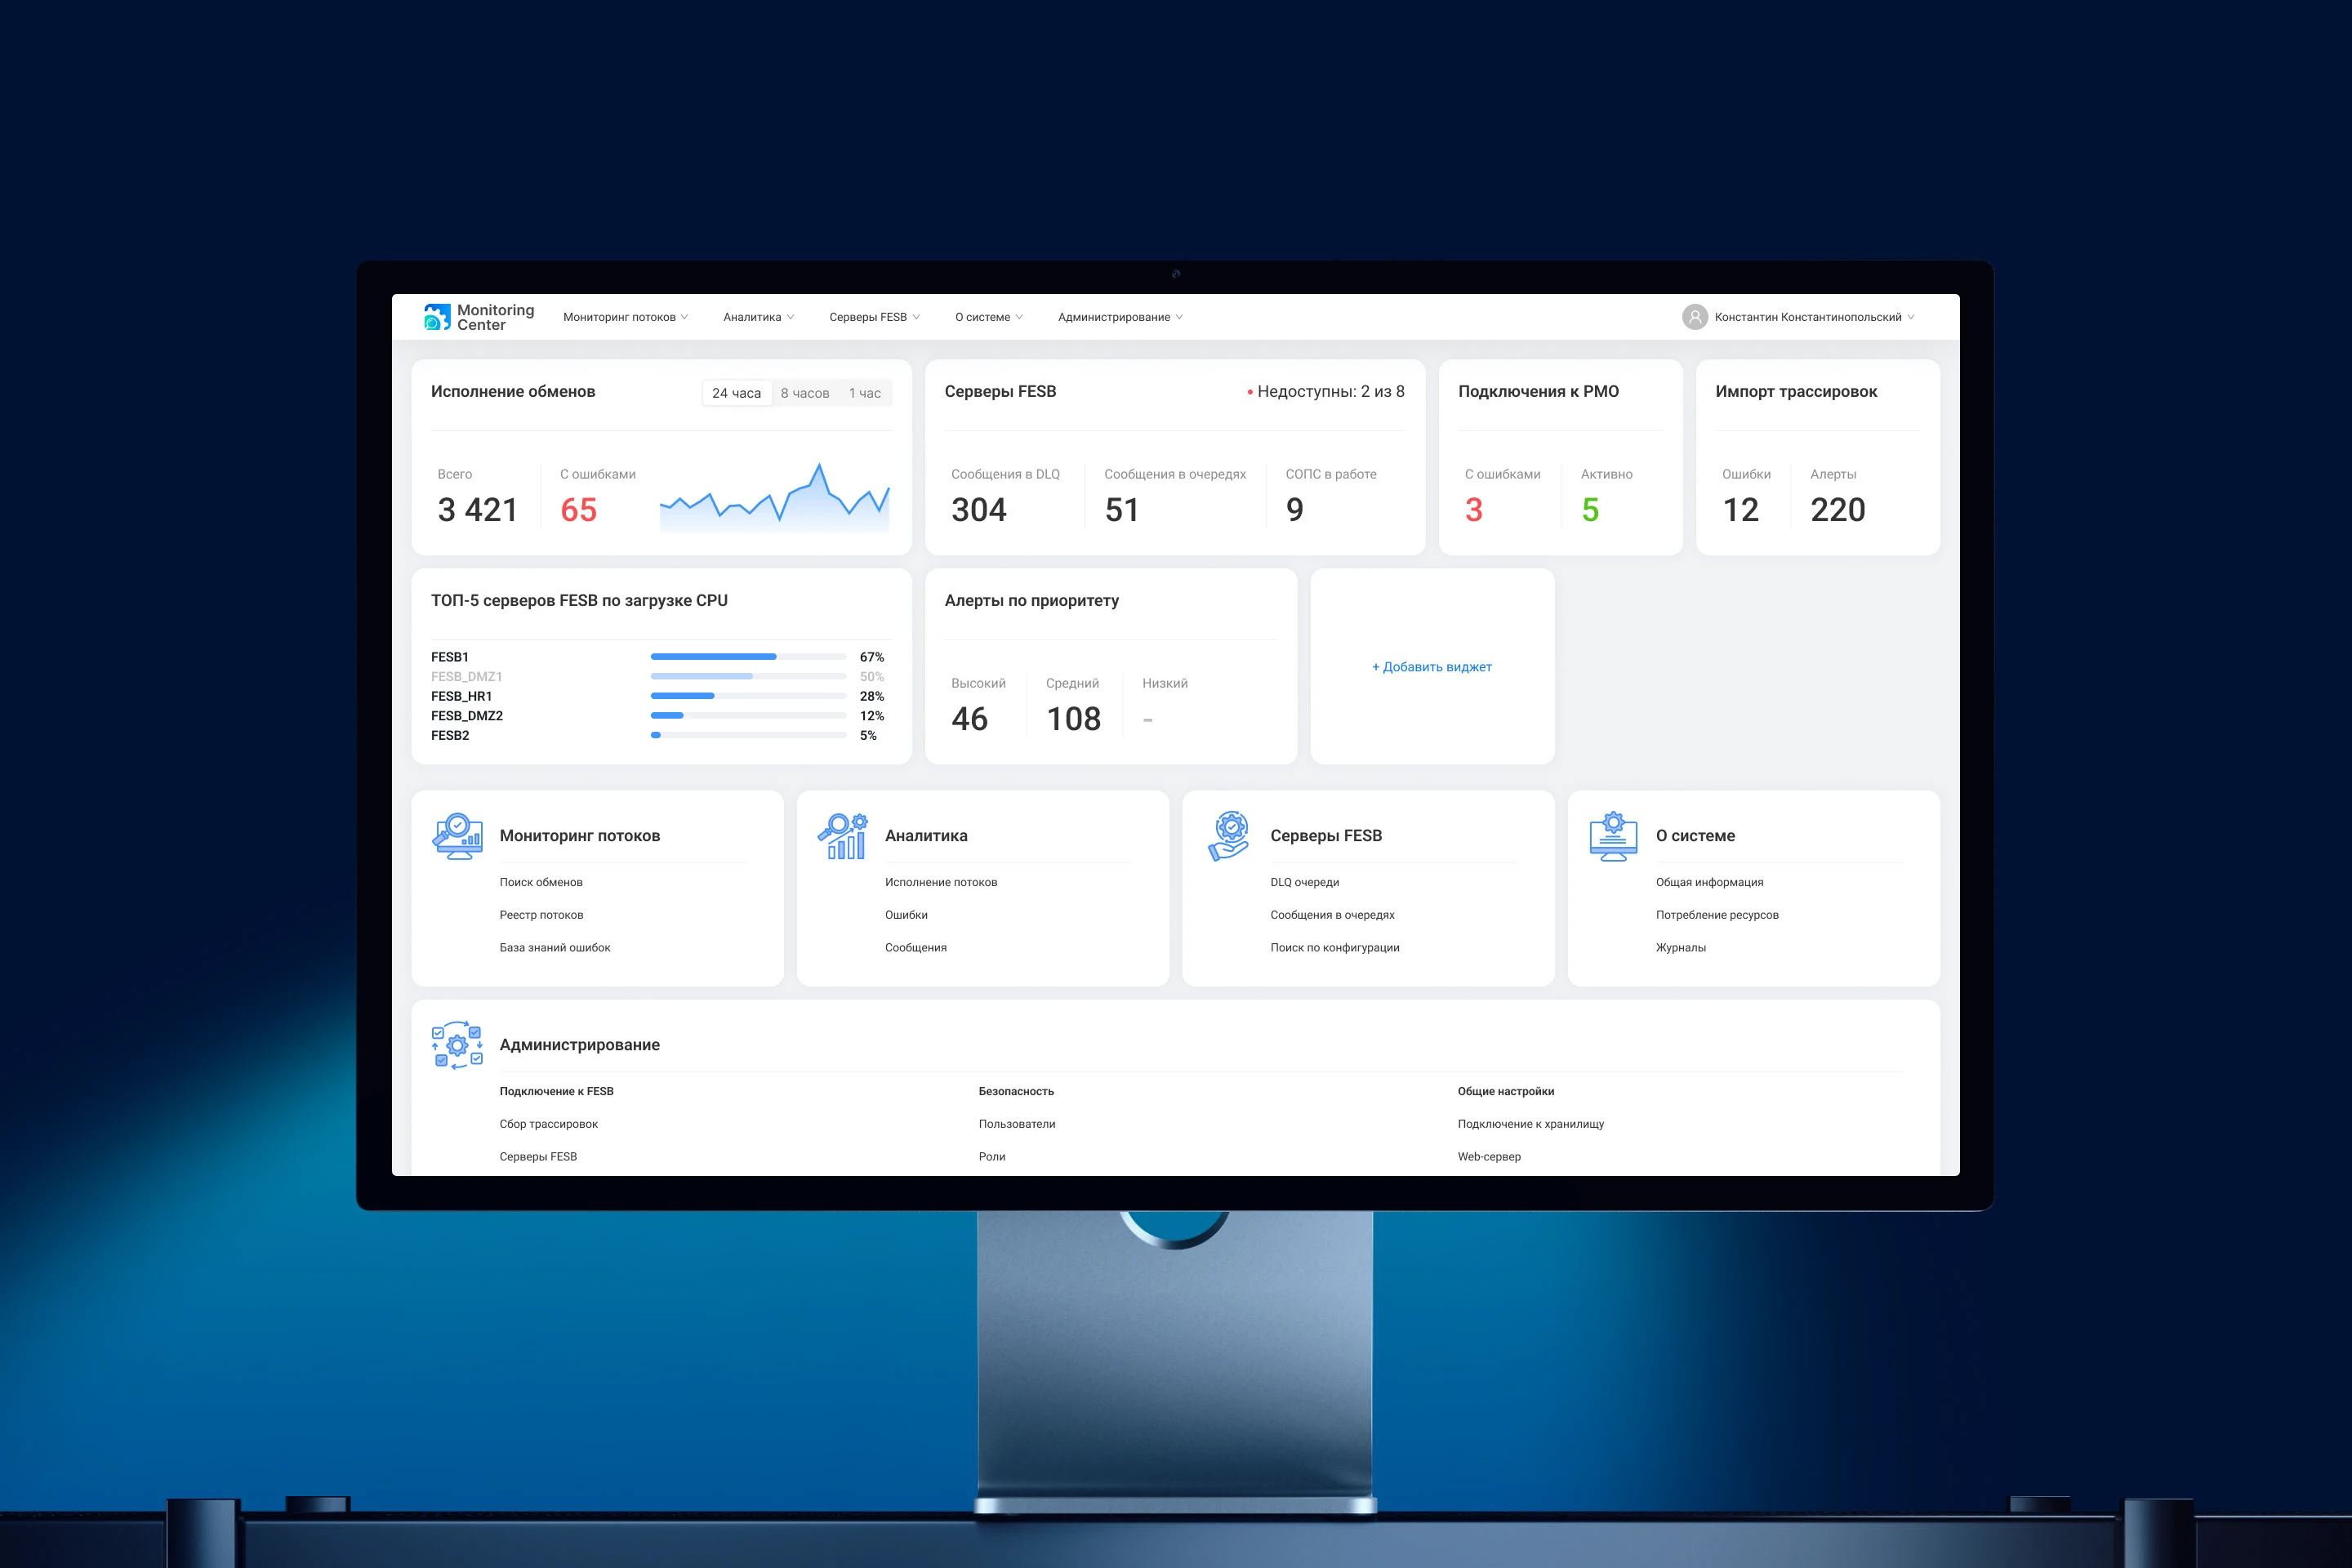Switch the chart to 8 часов
Viewport: 2352px width, 1568px height.
click(804, 393)
